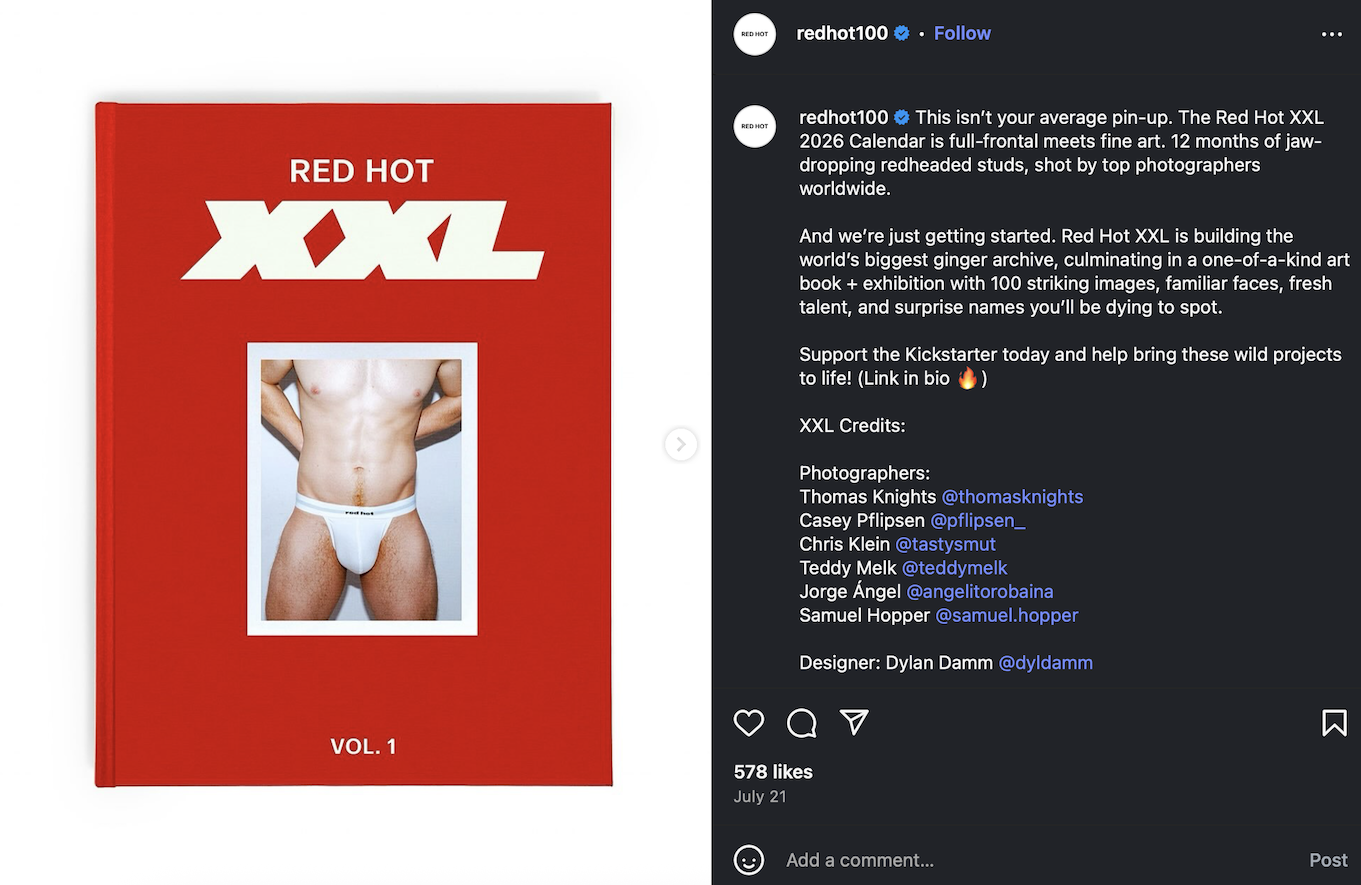Viewport: 1361px width, 885px height.
Task: Open comments via speech bubble icon
Action: click(802, 723)
